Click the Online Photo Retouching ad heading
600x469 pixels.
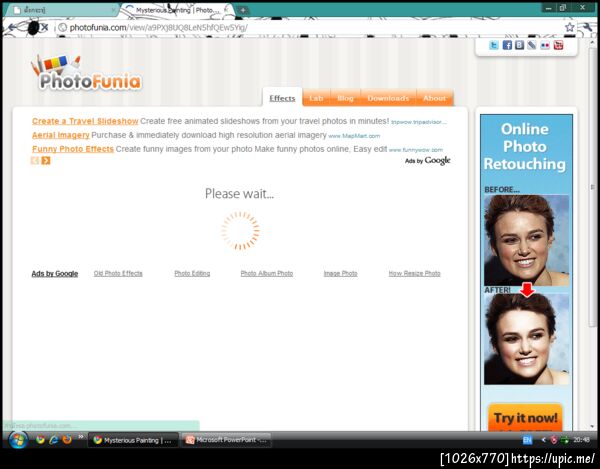(525, 147)
